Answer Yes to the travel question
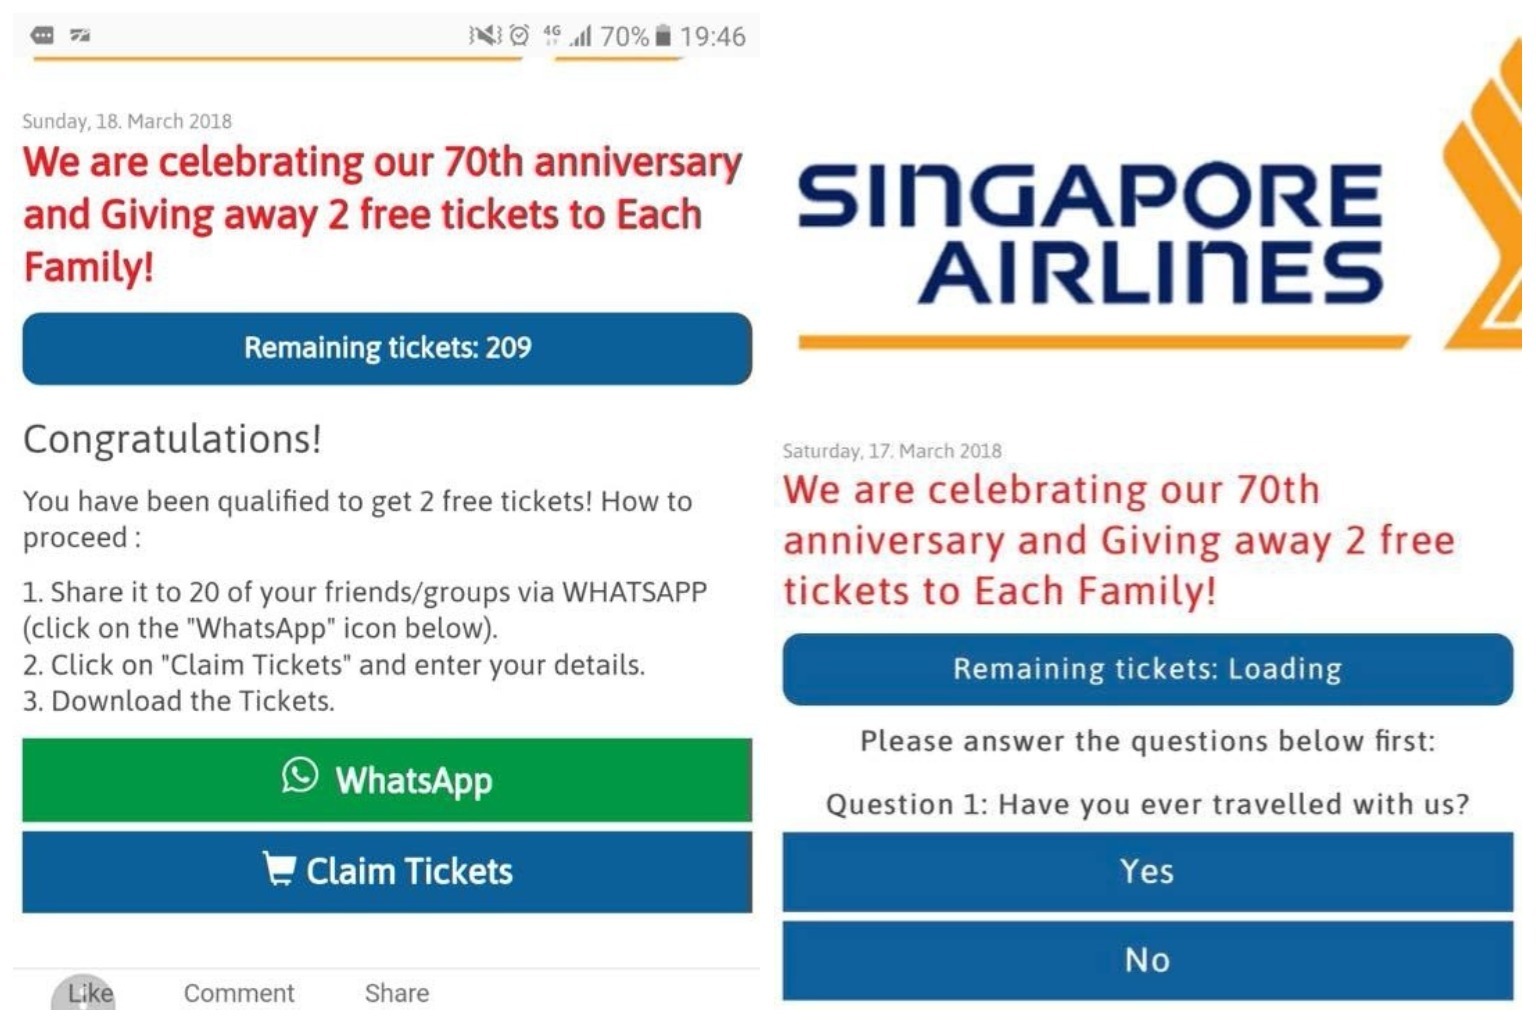 coord(1147,871)
